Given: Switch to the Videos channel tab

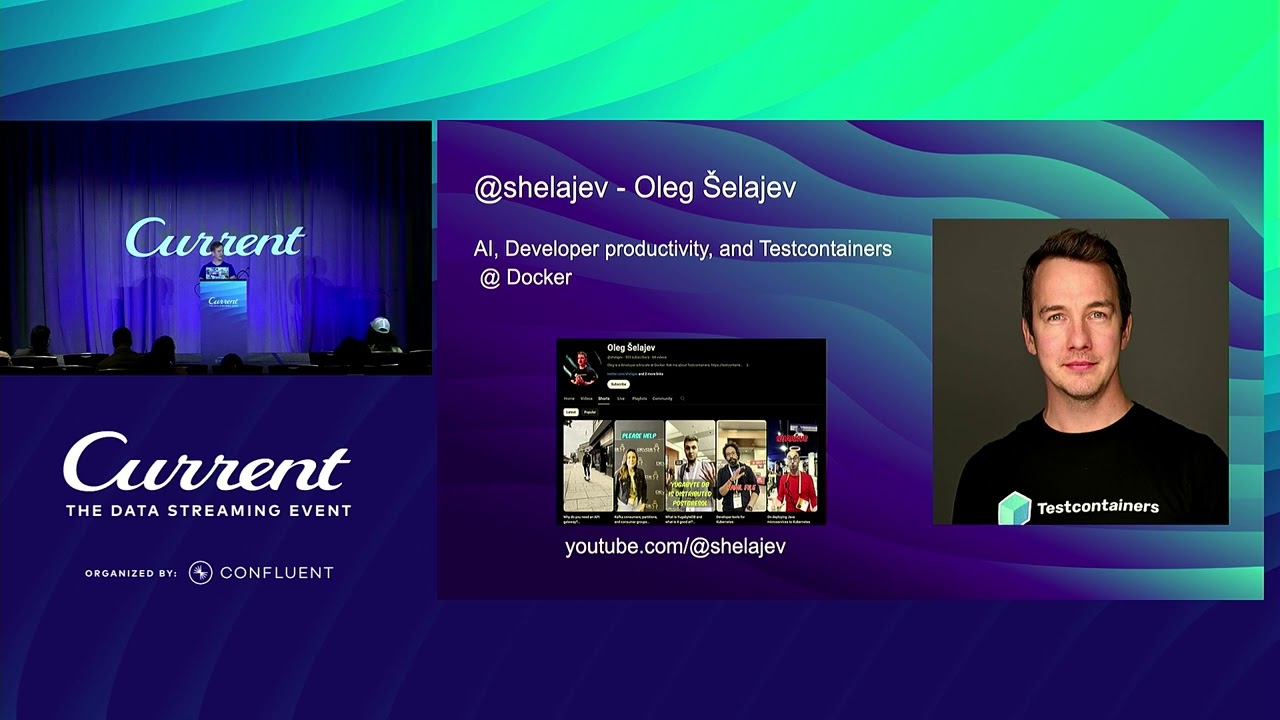Looking at the screenshot, I should tap(586, 399).
